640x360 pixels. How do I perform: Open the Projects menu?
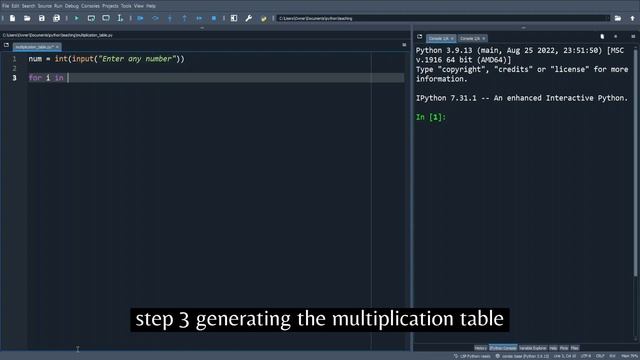[x=110, y=6]
